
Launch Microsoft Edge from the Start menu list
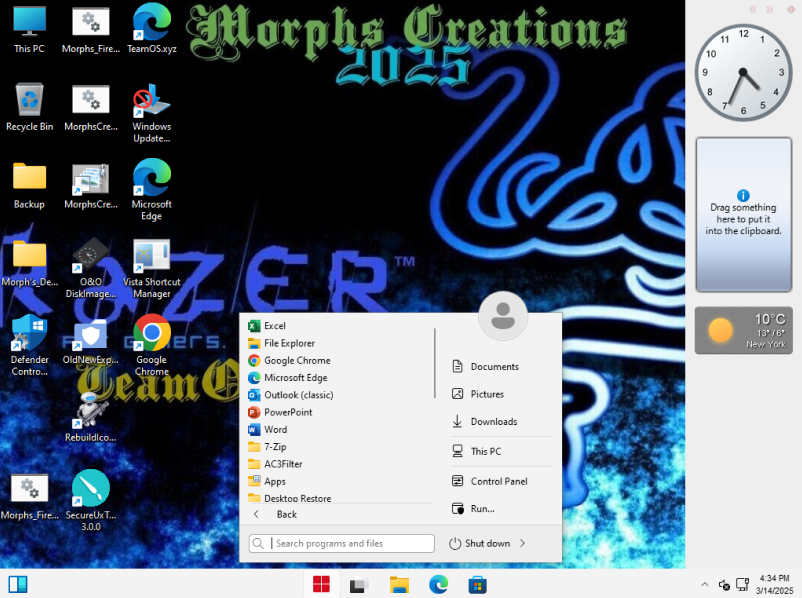click(x=339, y=378)
